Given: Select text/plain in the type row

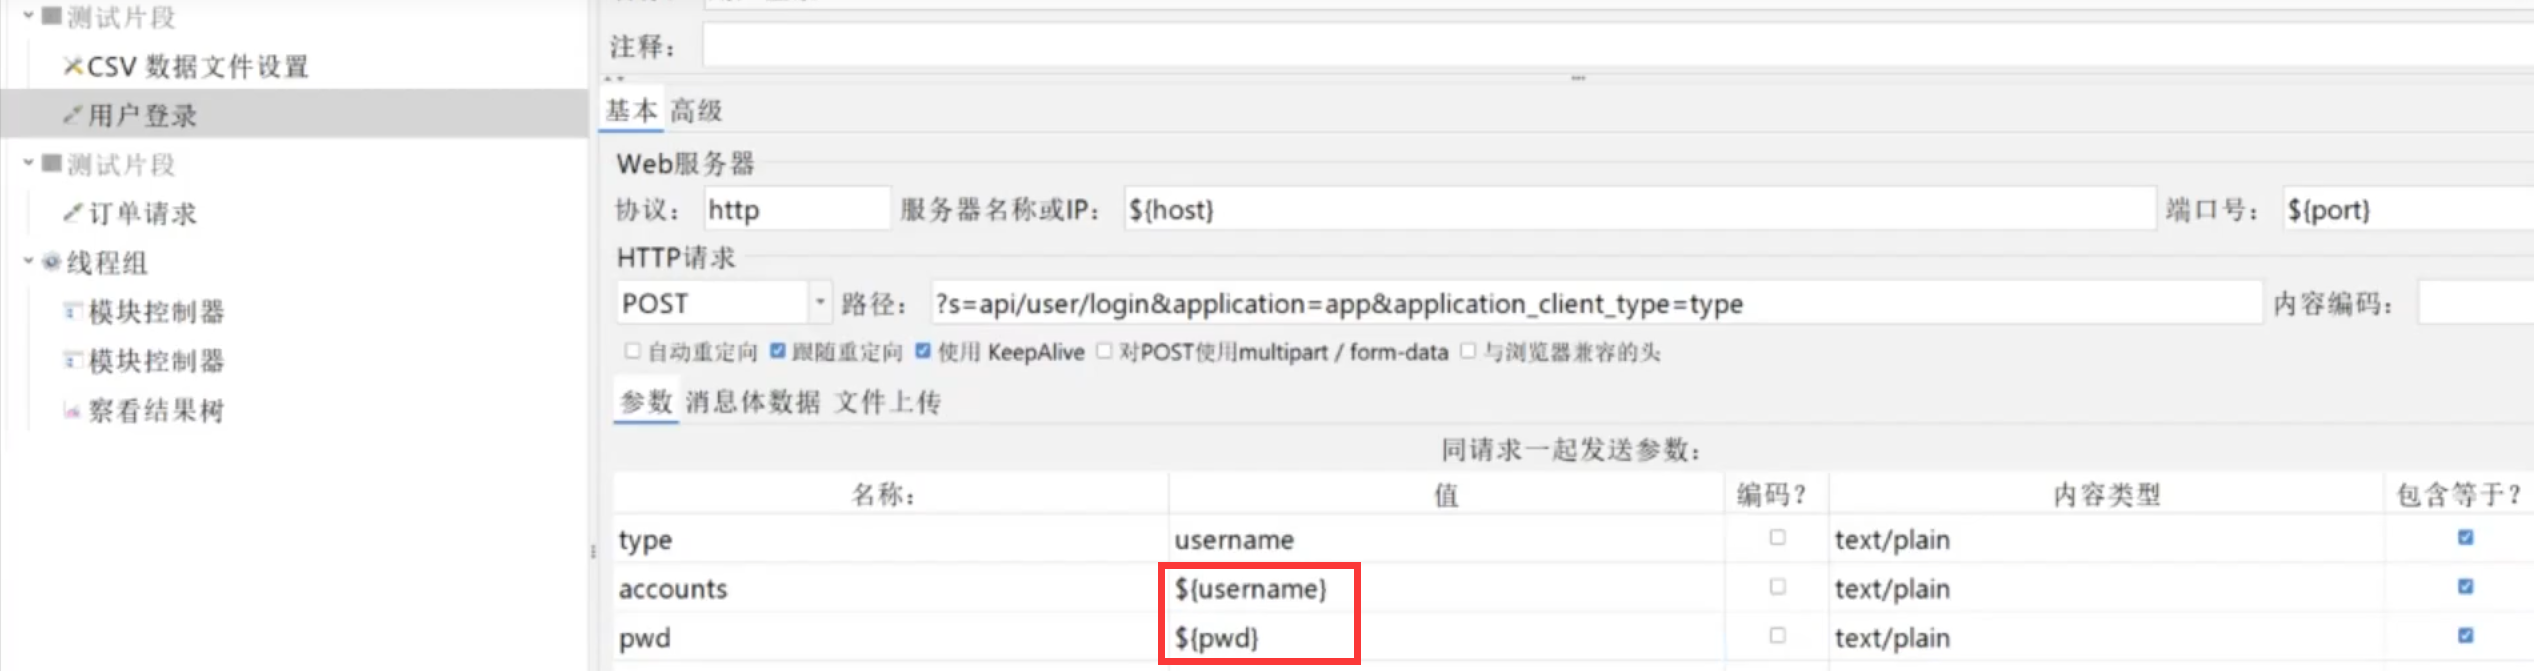Looking at the screenshot, I should click(2106, 539).
